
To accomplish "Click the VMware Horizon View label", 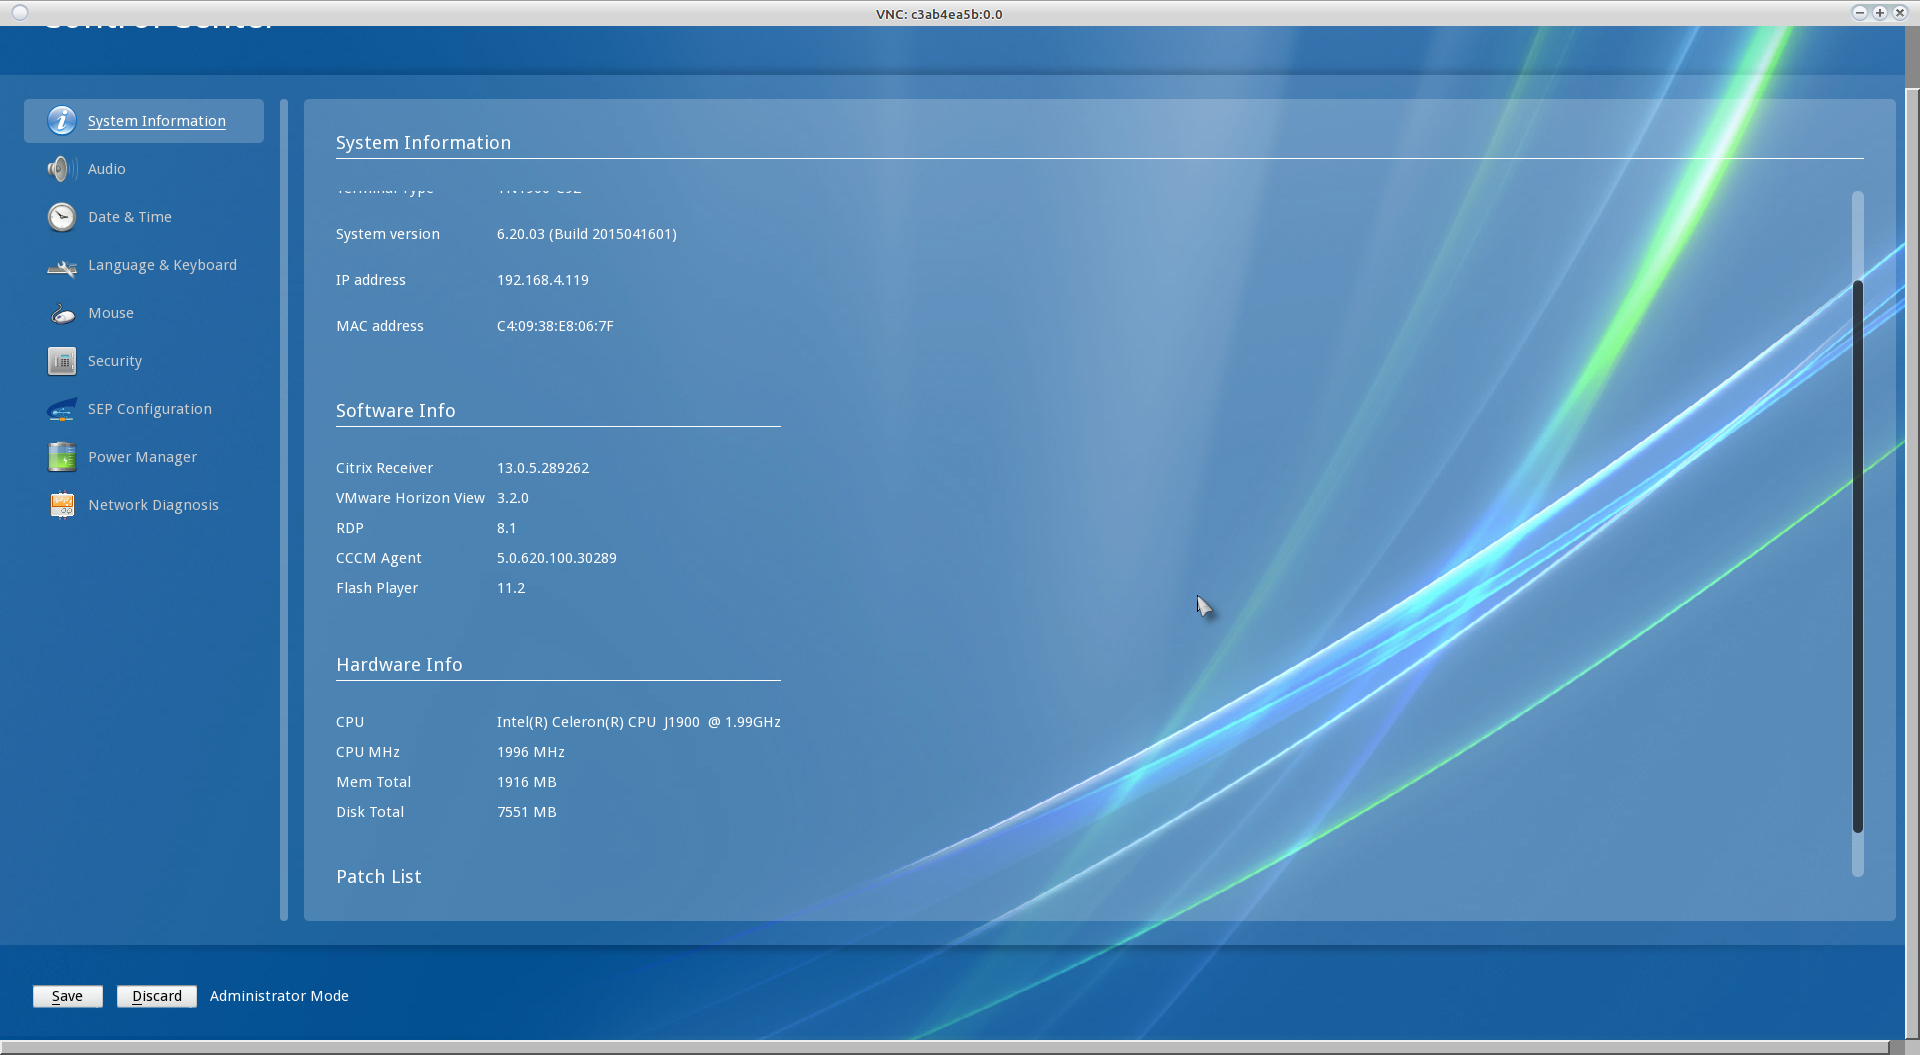I will tap(410, 498).
